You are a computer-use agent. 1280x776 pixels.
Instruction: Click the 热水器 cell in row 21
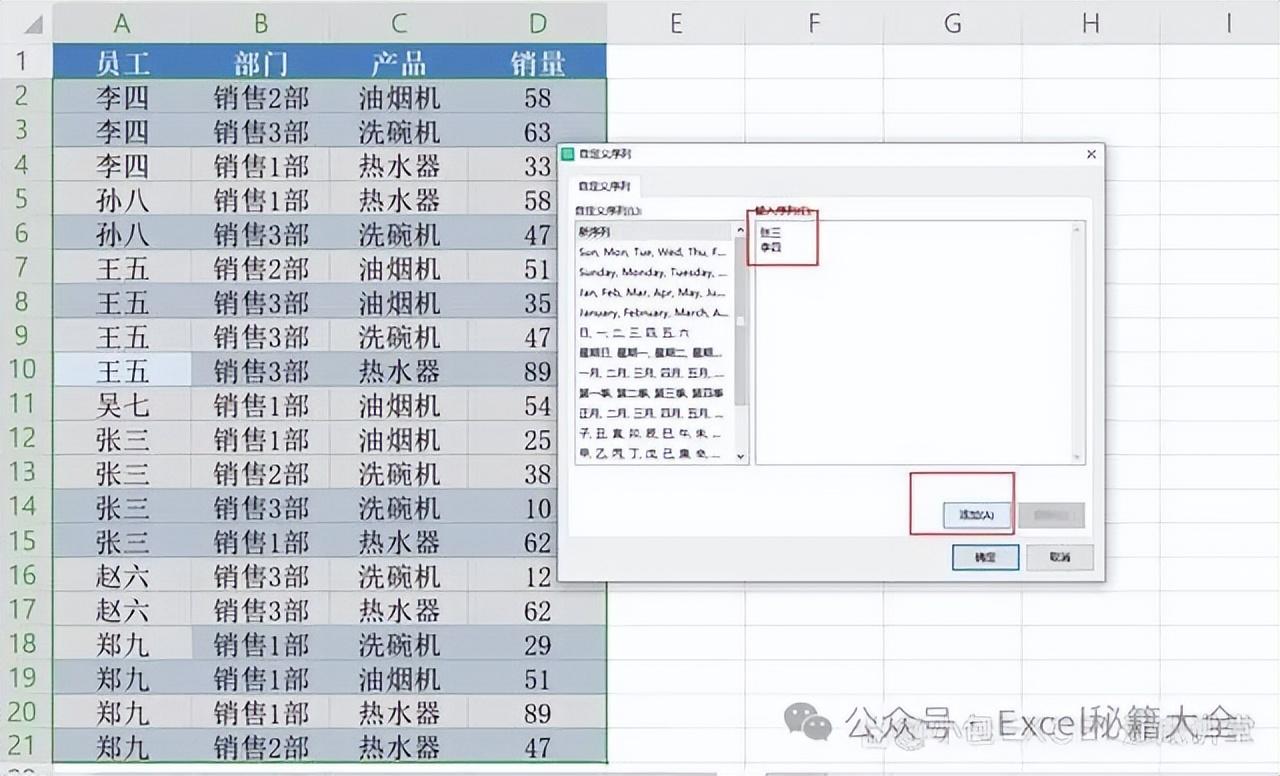tap(399, 747)
